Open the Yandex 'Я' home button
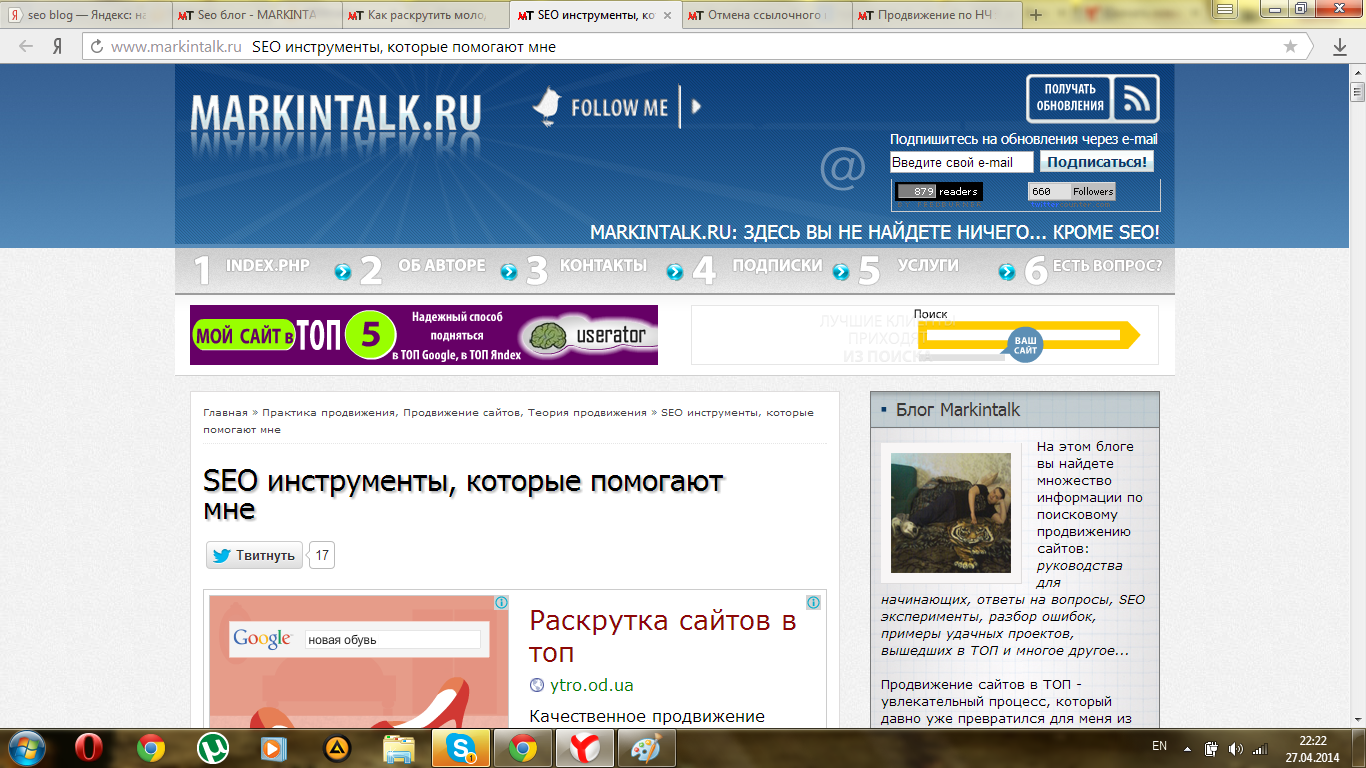 [x=58, y=46]
